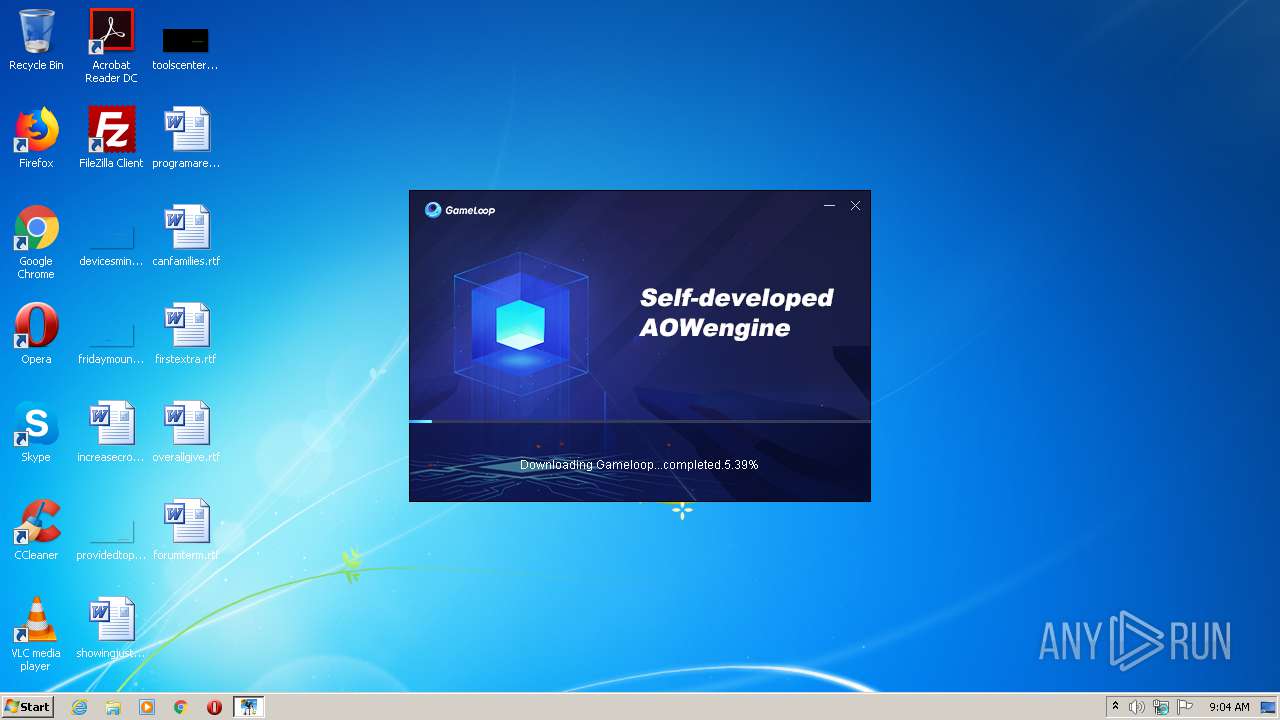This screenshot has height=720, width=1280.
Task: Open Firefox from the desktop
Action: [36, 138]
